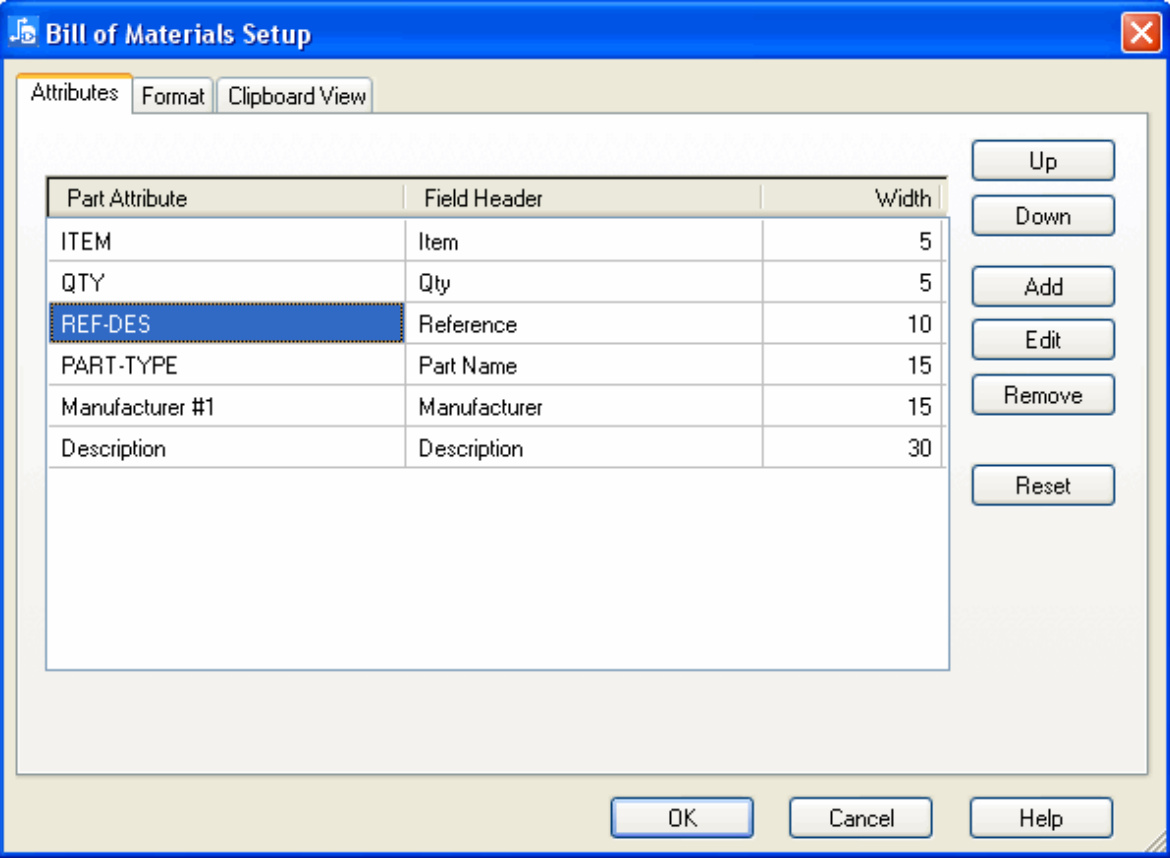Edit the selected attribute
1170x858 pixels.
(1042, 340)
